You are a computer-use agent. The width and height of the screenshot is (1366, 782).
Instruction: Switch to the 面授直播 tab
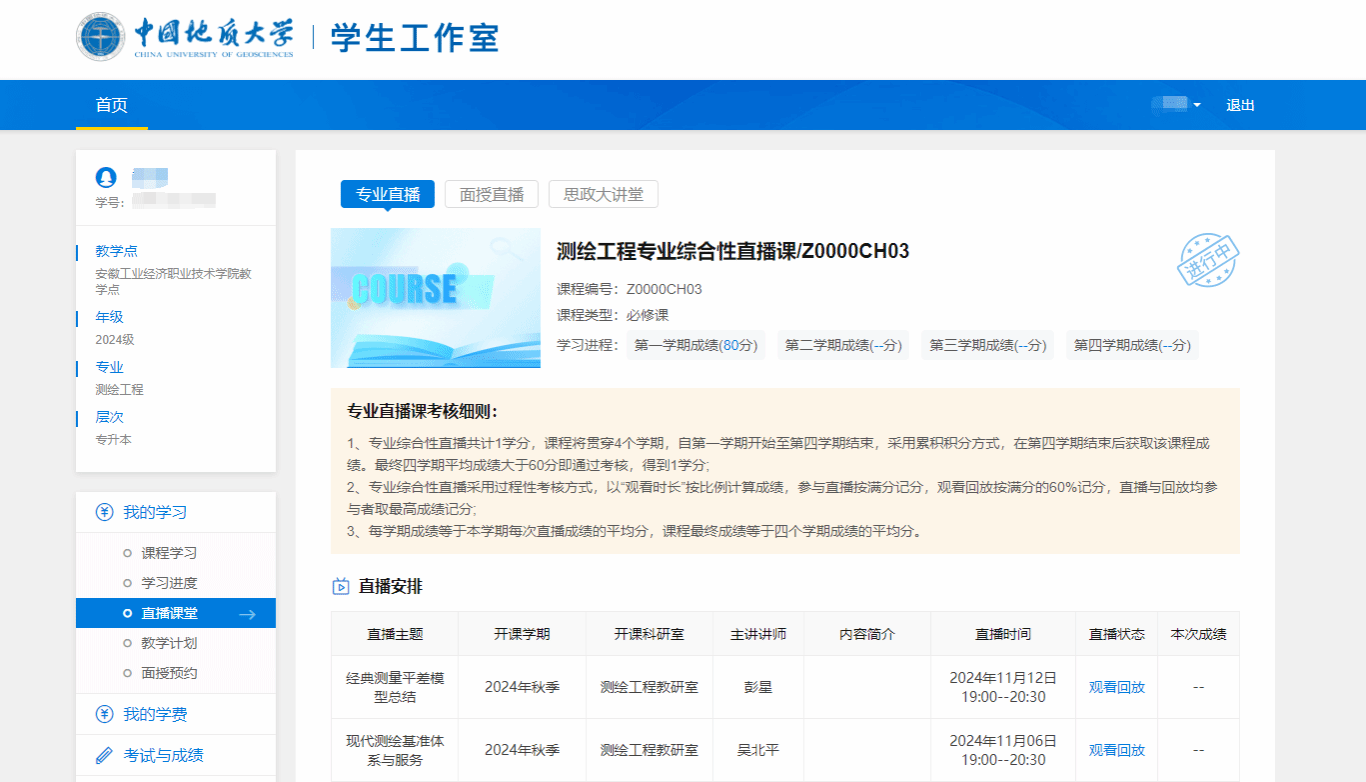(x=492, y=194)
